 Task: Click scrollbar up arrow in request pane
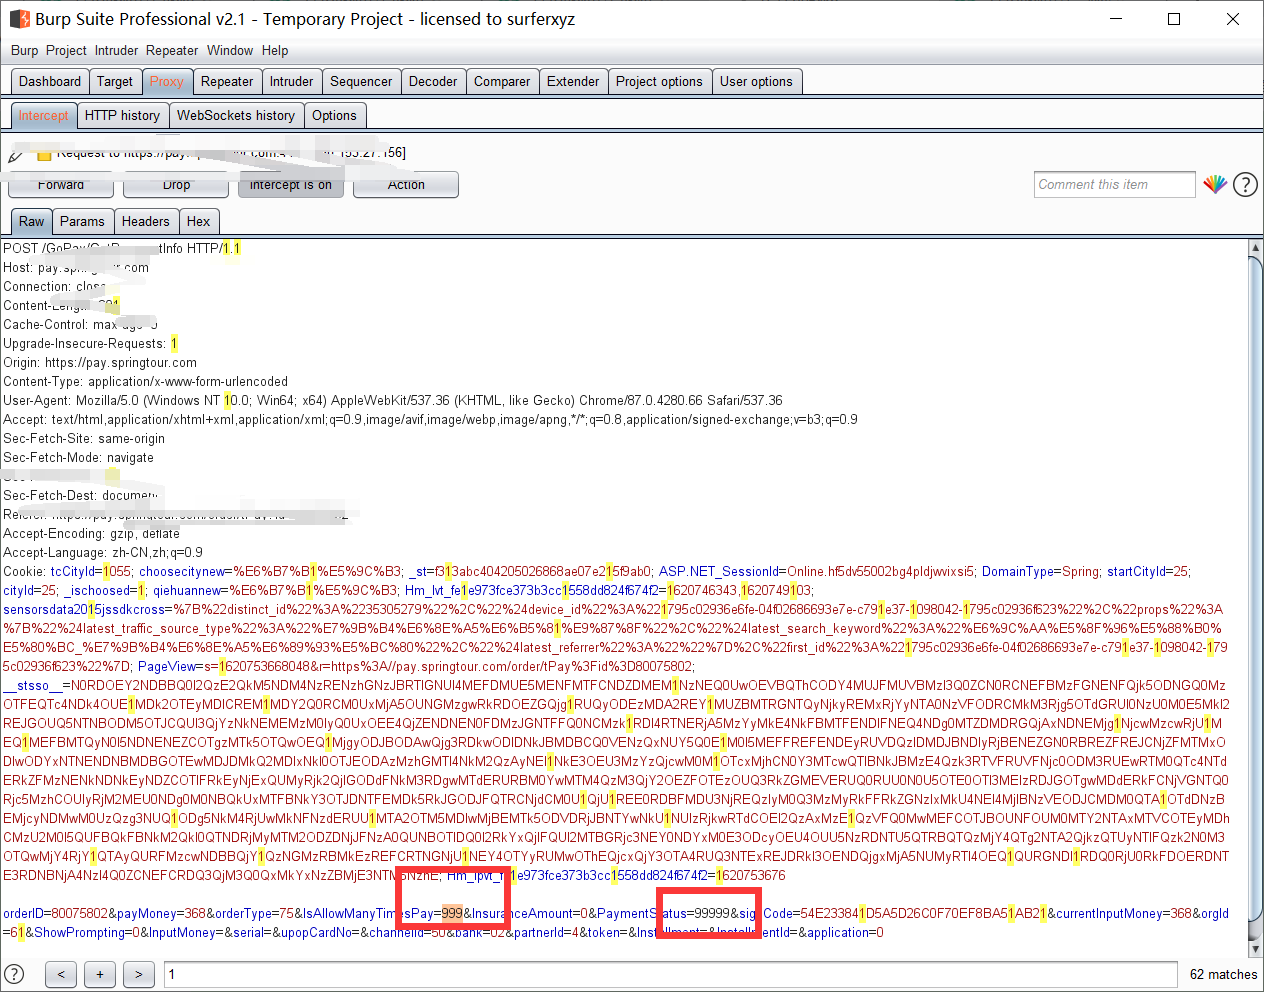1256,248
